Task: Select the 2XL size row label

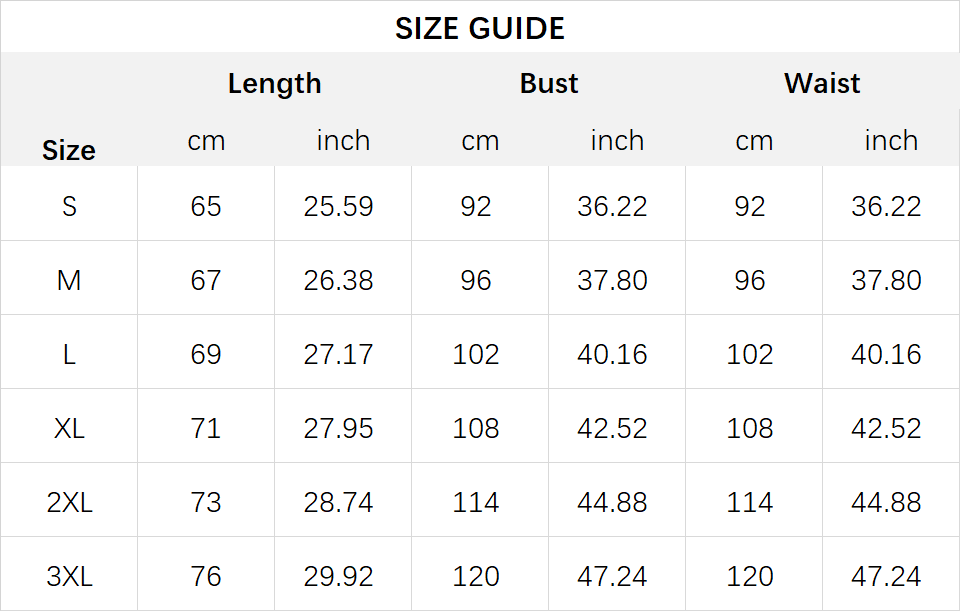Action: click(69, 503)
